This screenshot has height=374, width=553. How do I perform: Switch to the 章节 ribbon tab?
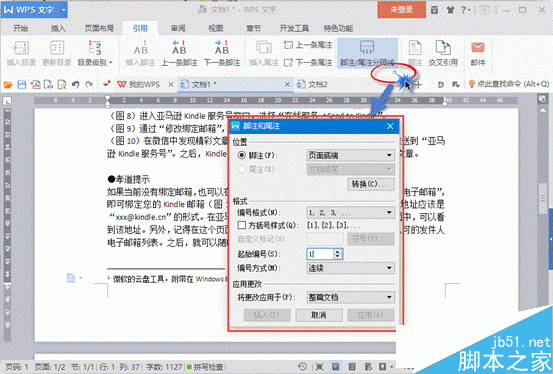point(253,28)
